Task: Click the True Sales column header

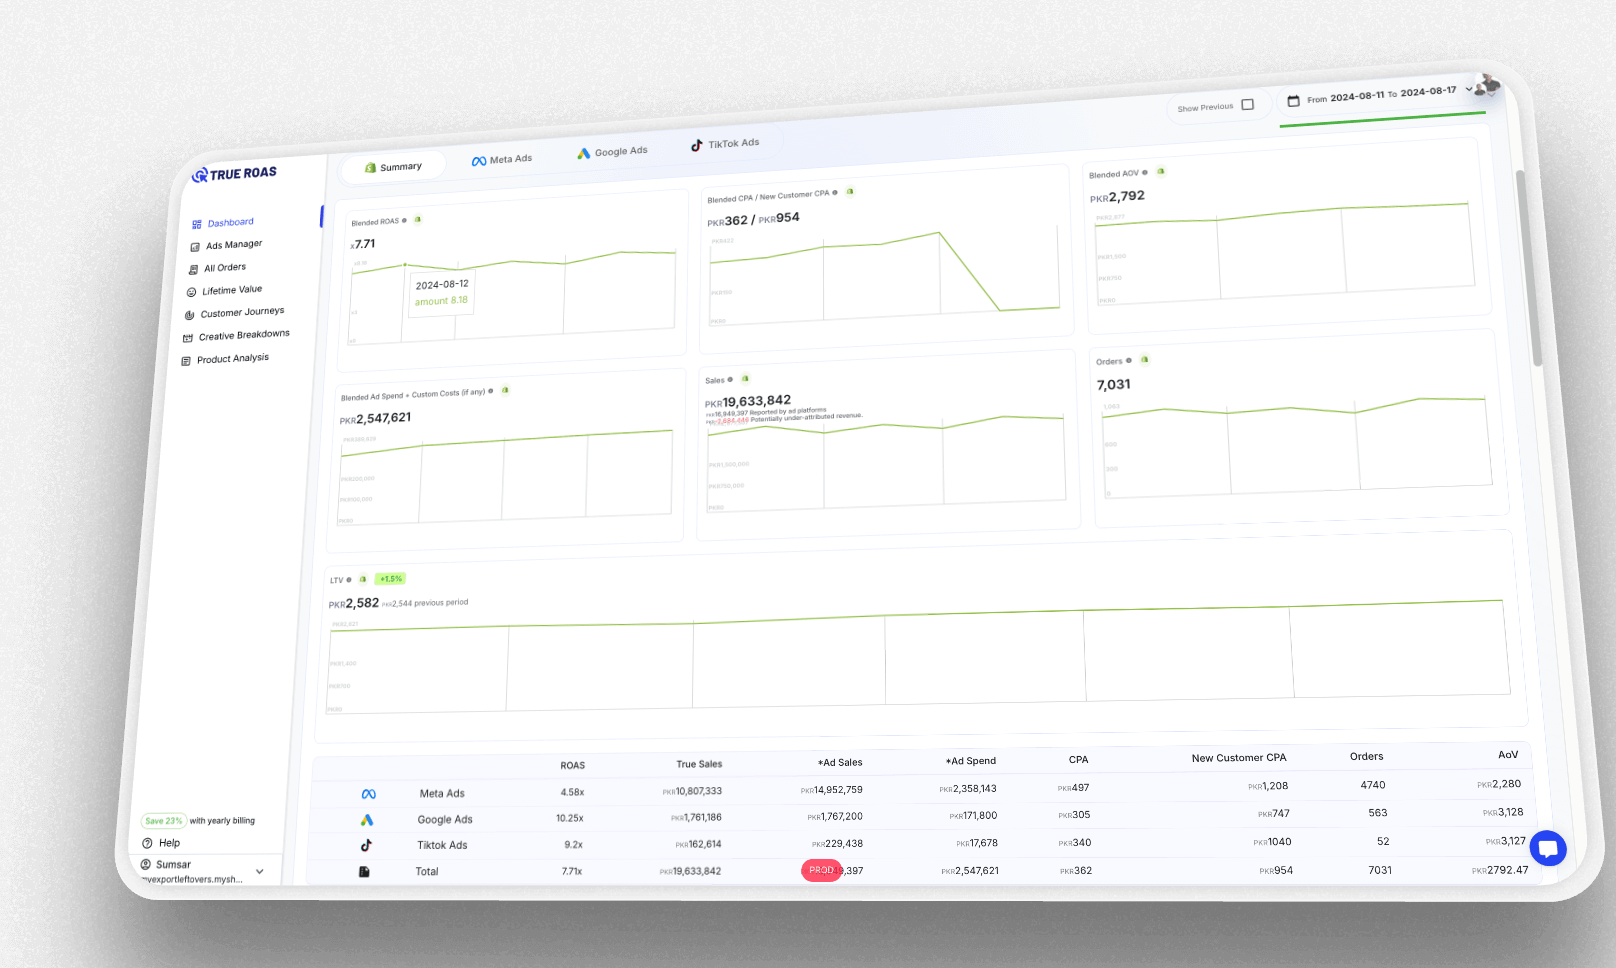Action: pos(699,764)
